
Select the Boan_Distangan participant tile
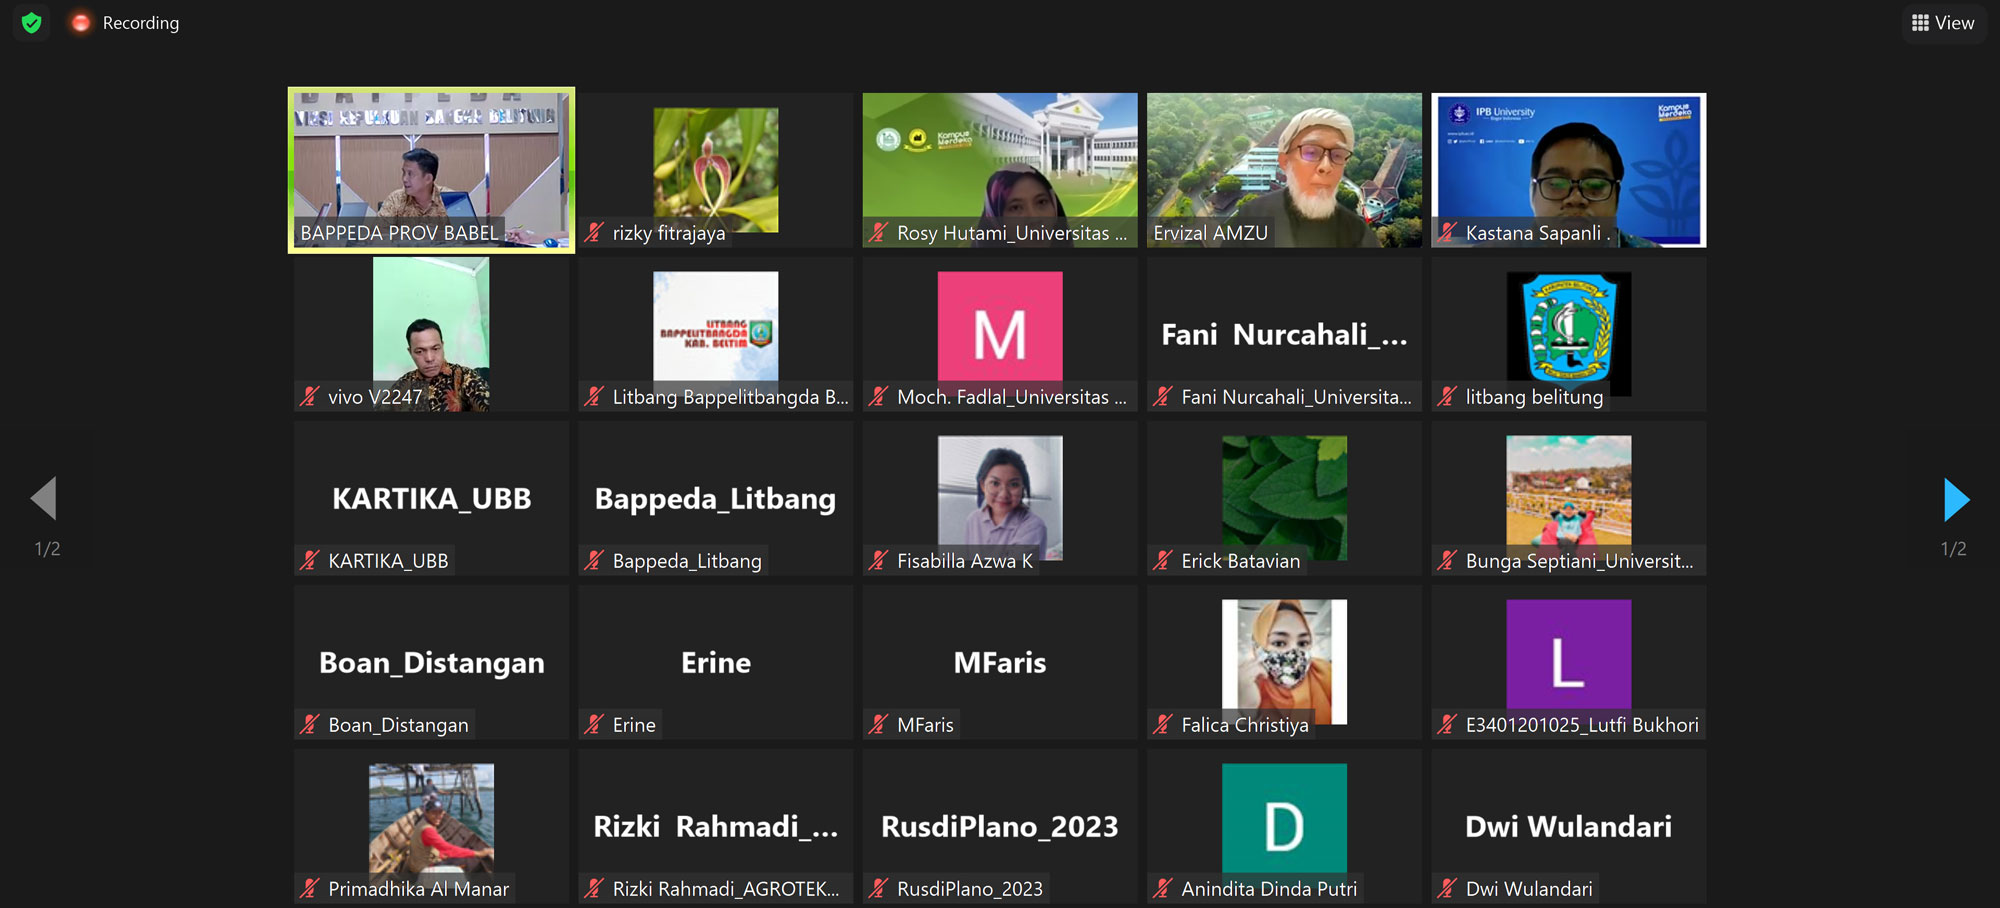click(x=431, y=662)
